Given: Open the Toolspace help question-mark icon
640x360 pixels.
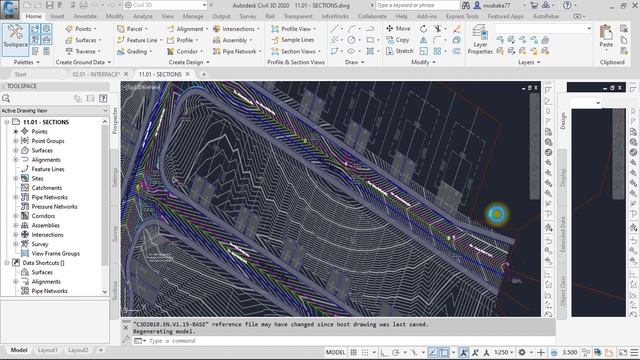Looking at the screenshot, I should tap(103, 98).
